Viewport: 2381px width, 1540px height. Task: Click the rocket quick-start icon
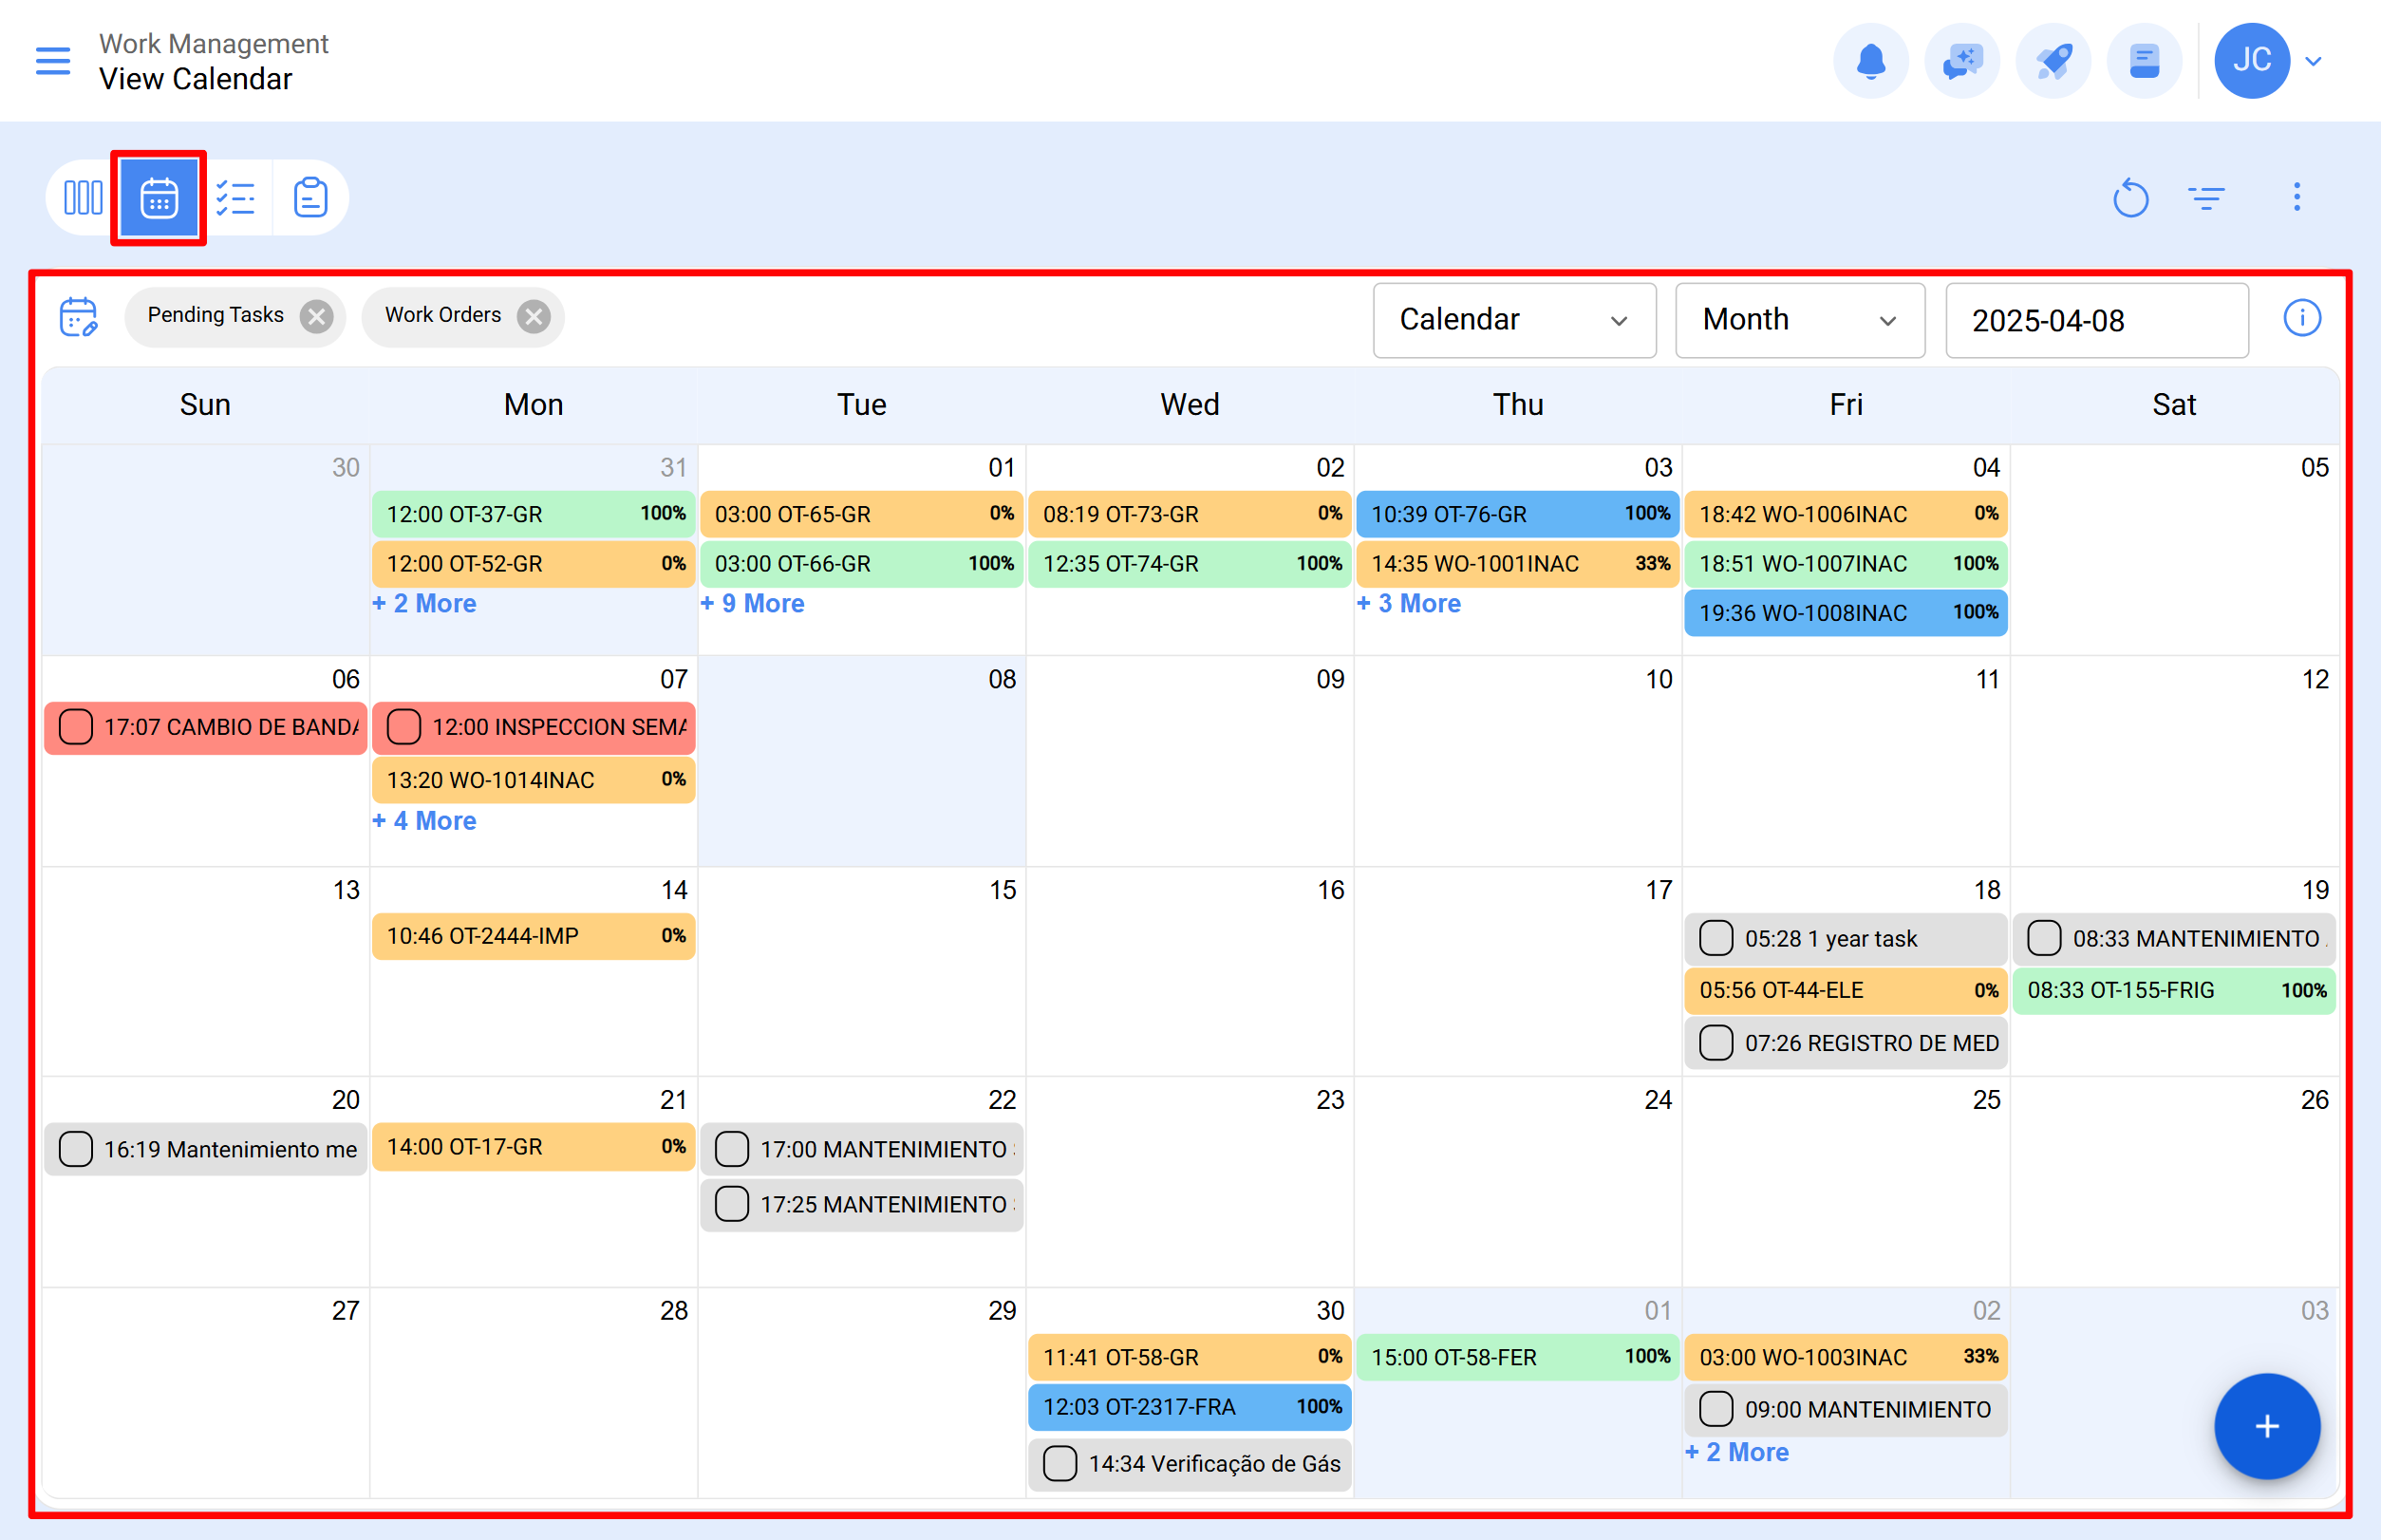(2053, 61)
